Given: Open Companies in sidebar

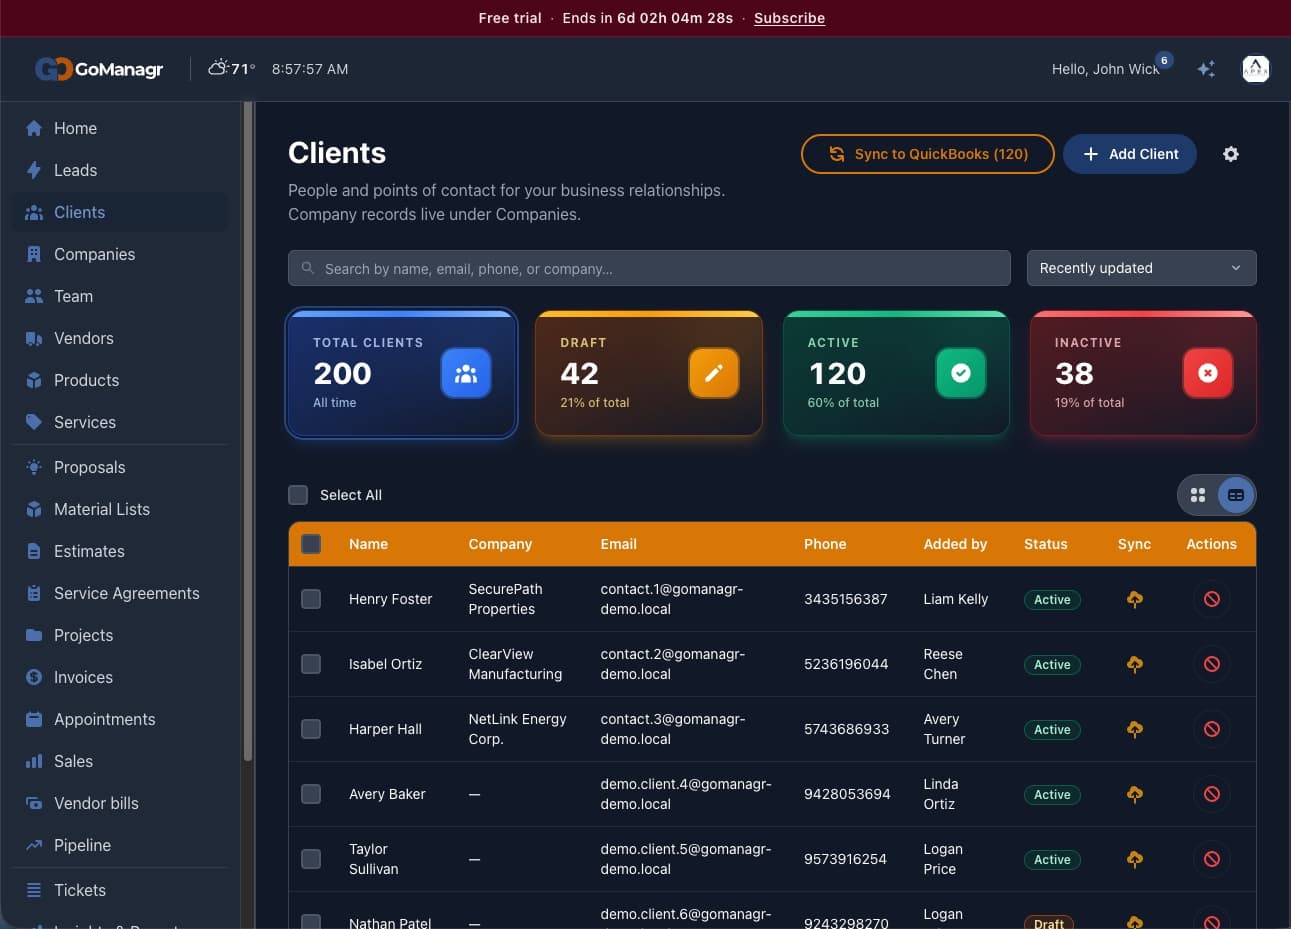Looking at the screenshot, I should coord(120,254).
